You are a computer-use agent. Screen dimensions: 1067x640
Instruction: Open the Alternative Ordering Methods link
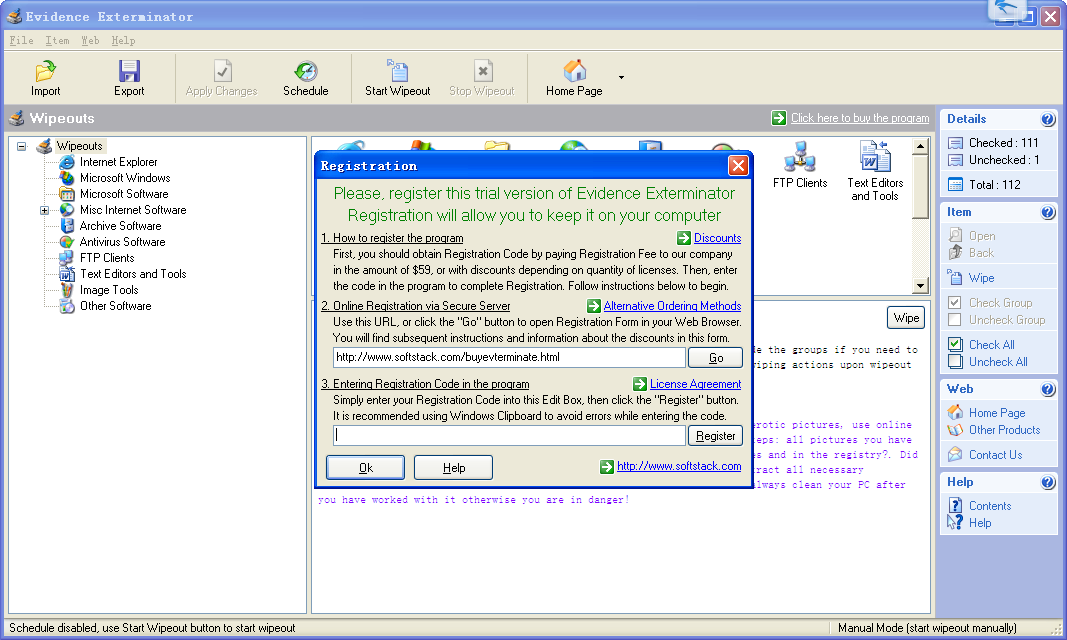(672, 306)
